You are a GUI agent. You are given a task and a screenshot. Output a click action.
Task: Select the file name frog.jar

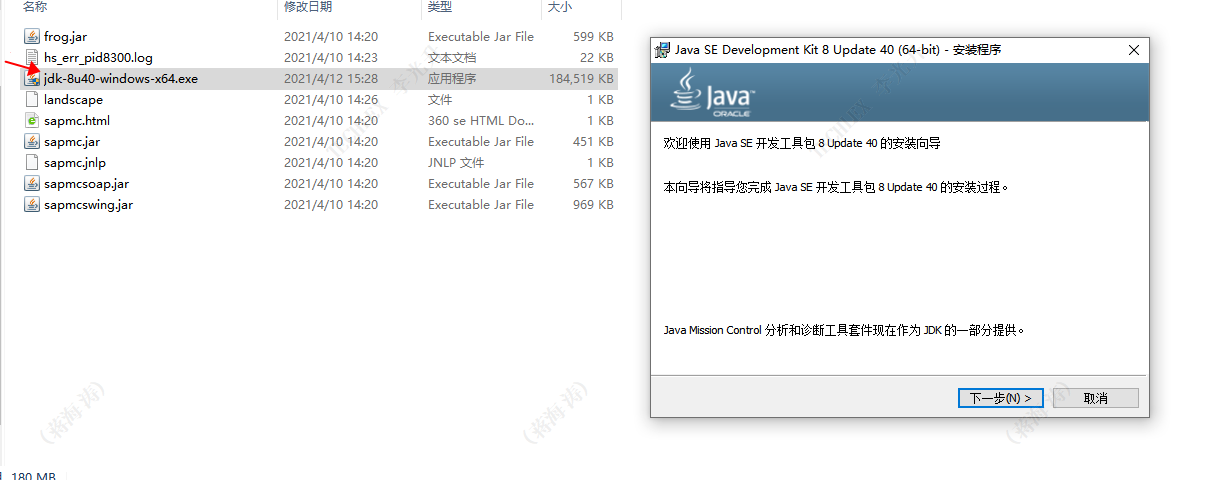(x=65, y=37)
